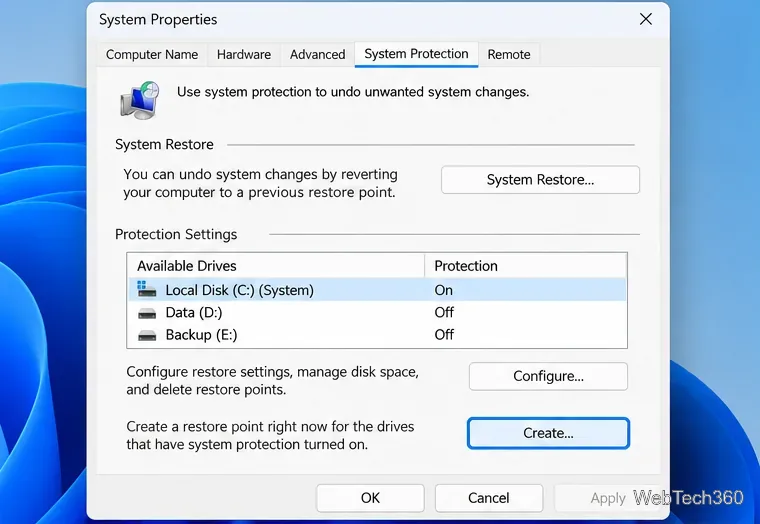Select the System Protection tab

tap(416, 54)
